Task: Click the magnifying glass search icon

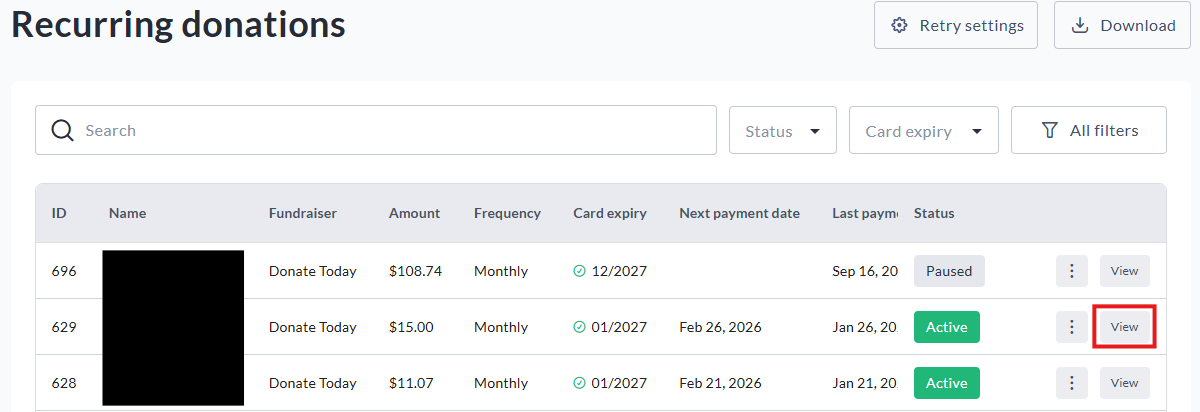Action: pos(62,130)
